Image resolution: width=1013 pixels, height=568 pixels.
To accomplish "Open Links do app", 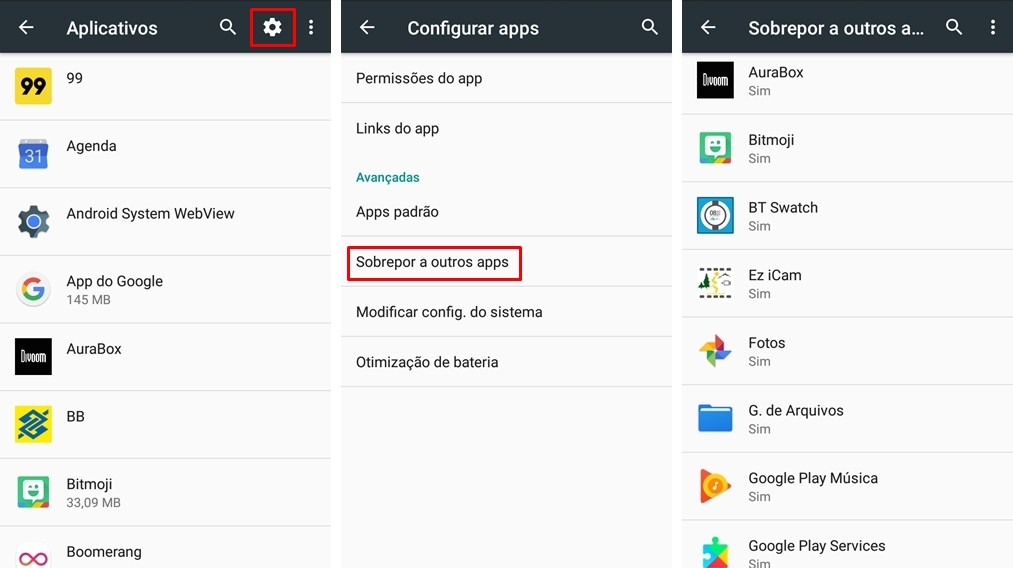I will pyautogui.click(x=506, y=129).
